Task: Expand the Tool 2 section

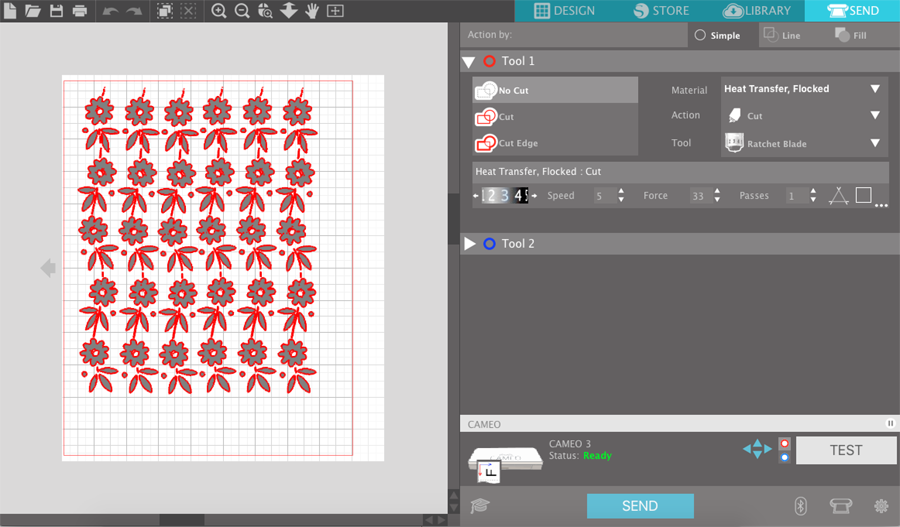Action: 470,243
